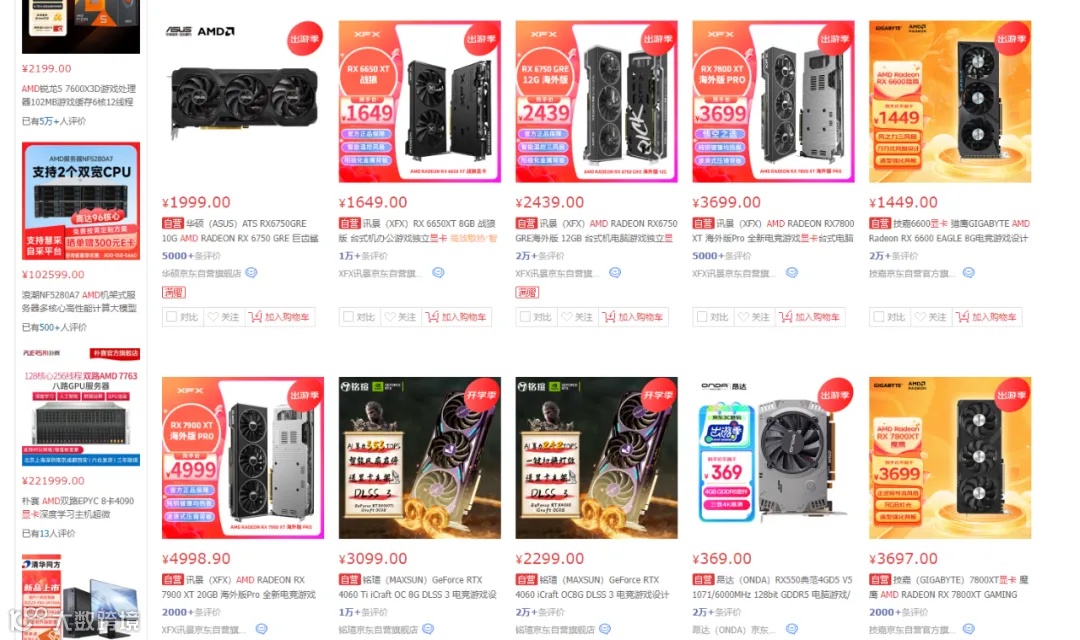Click heart follow icon for XFX RX7800 XT
This screenshot has height=640, width=1080.
[x=744, y=317]
